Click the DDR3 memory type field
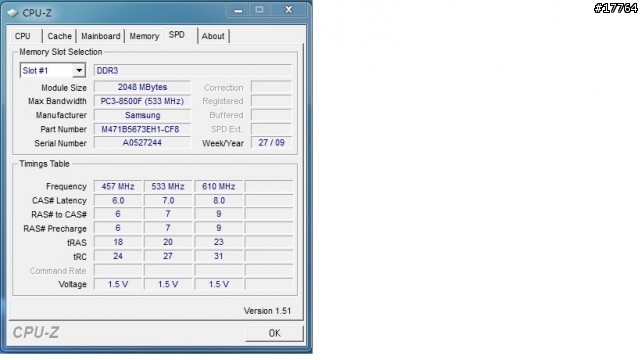 (x=193, y=71)
